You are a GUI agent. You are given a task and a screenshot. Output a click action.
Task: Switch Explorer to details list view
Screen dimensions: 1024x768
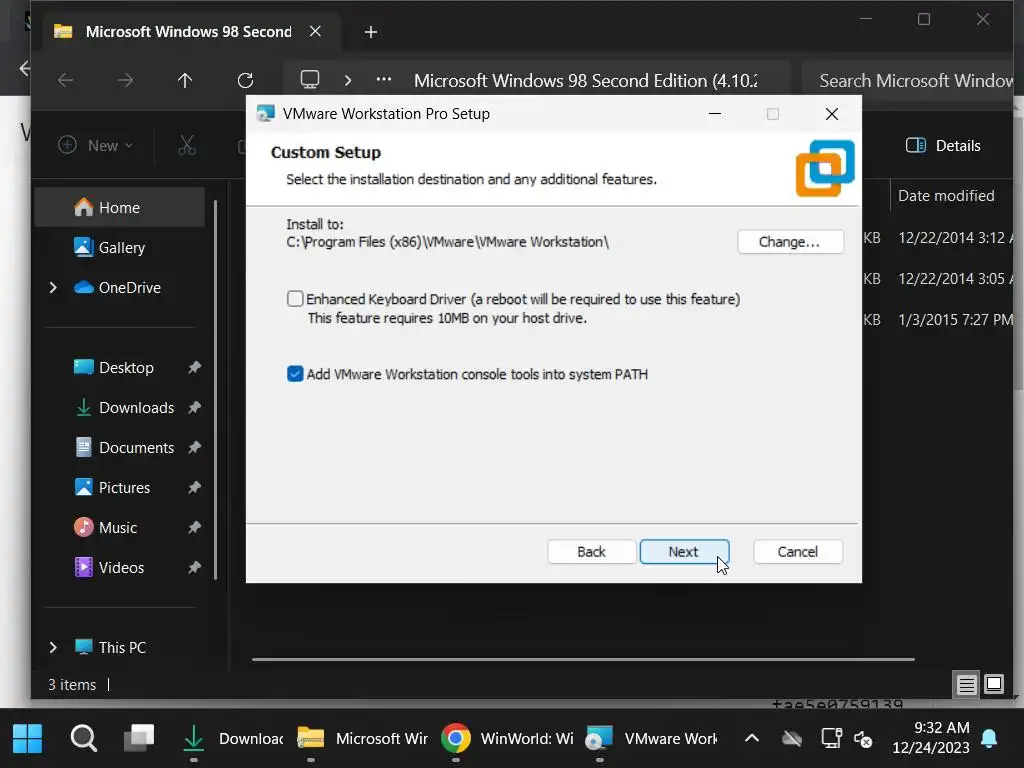966,684
